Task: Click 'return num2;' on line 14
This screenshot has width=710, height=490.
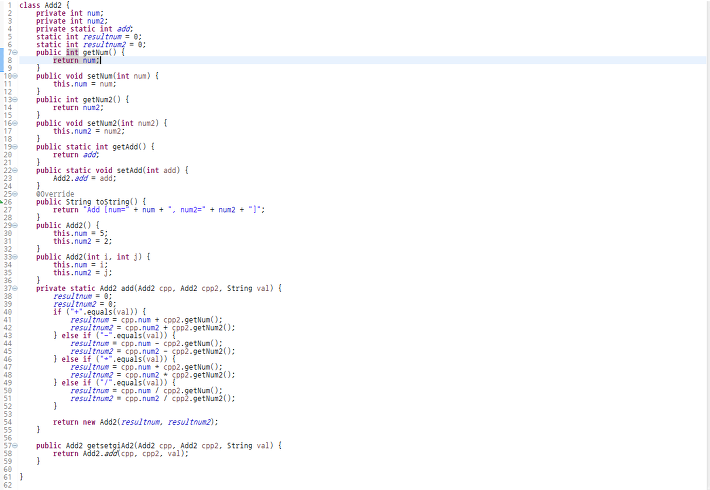Action: coord(78,107)
